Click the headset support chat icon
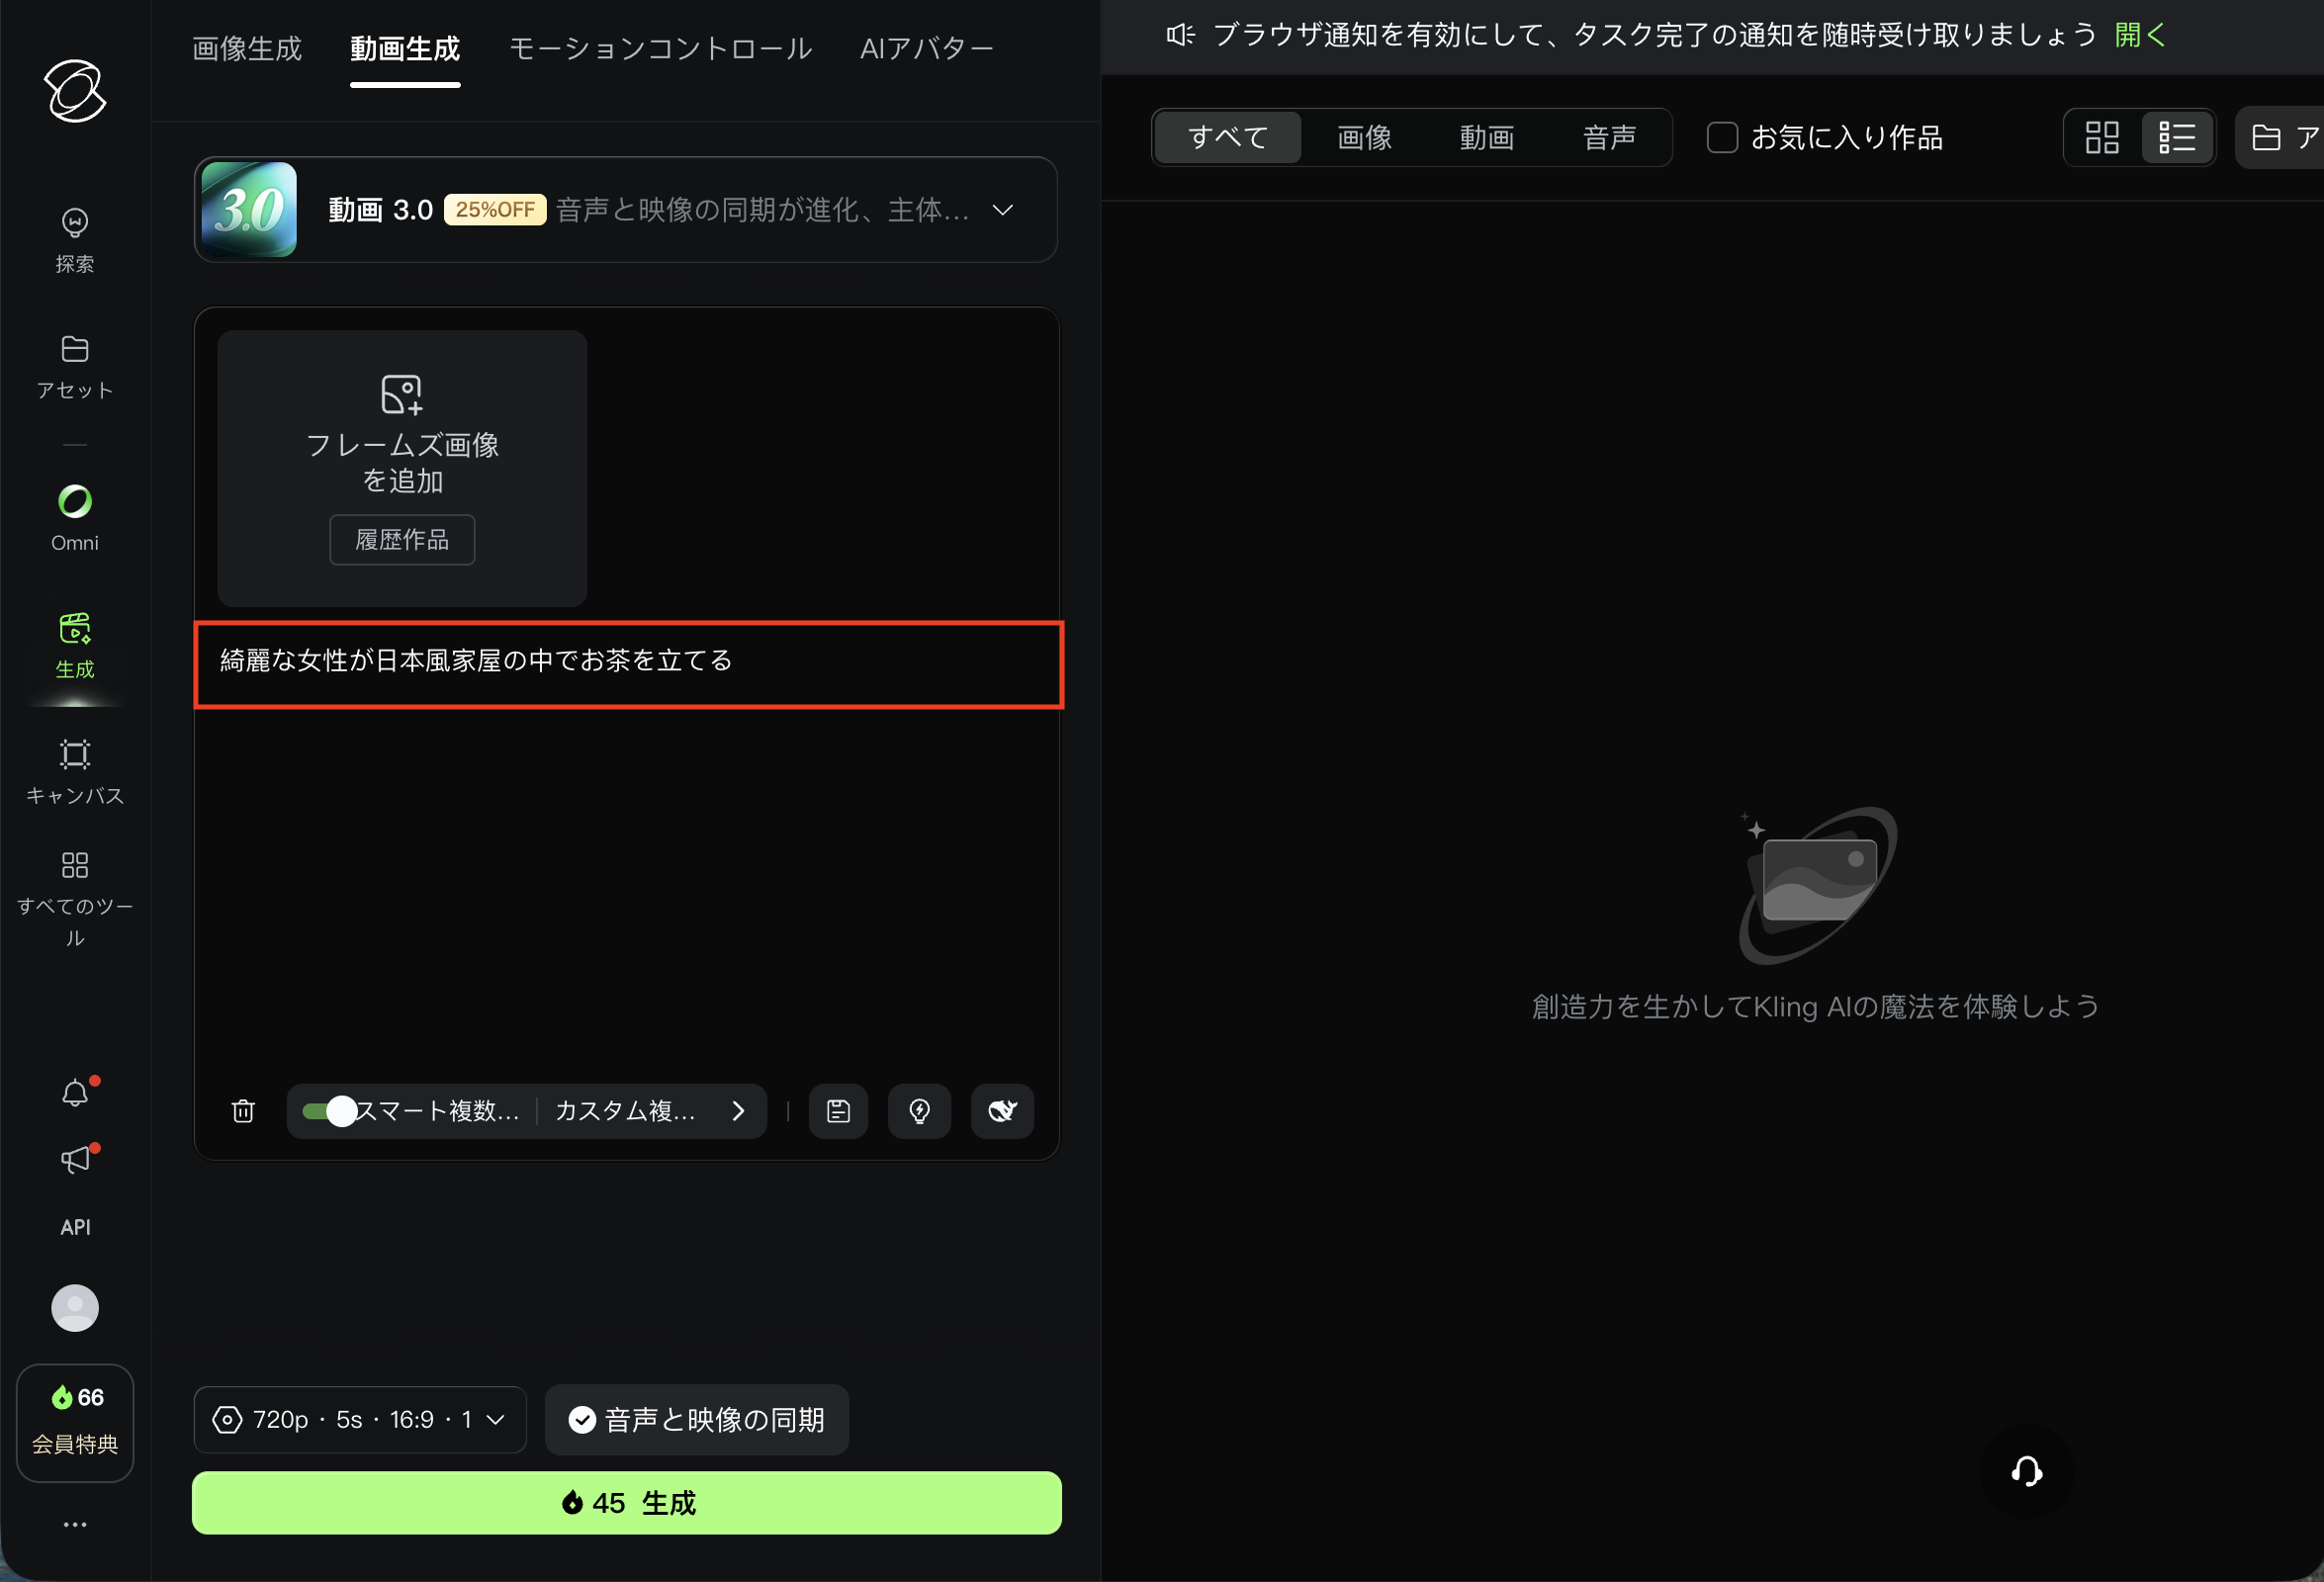This screenshot has width=2324, height=1582. (2026, 1471)
